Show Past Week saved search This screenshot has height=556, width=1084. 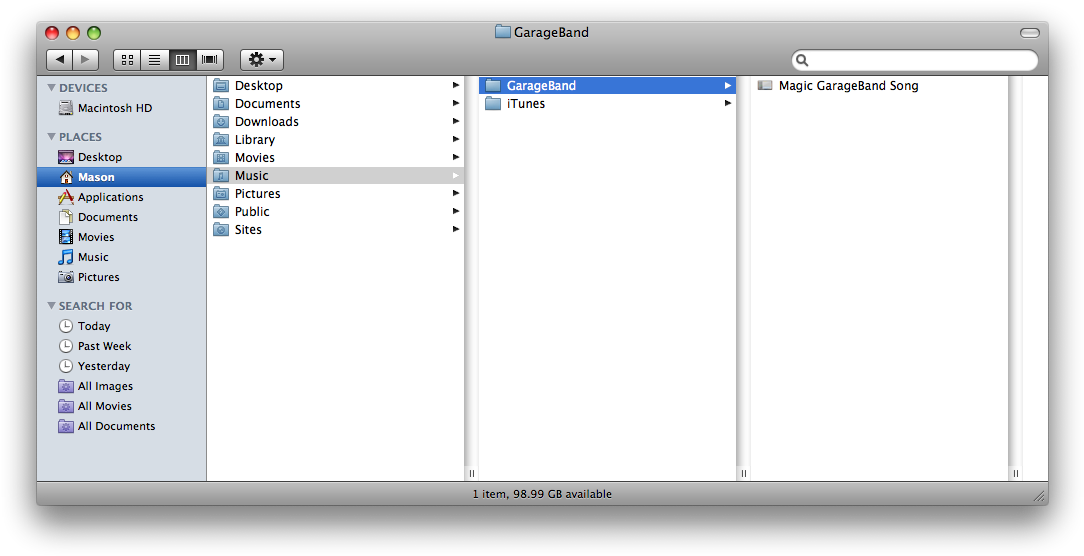click(x=122, y=346)
